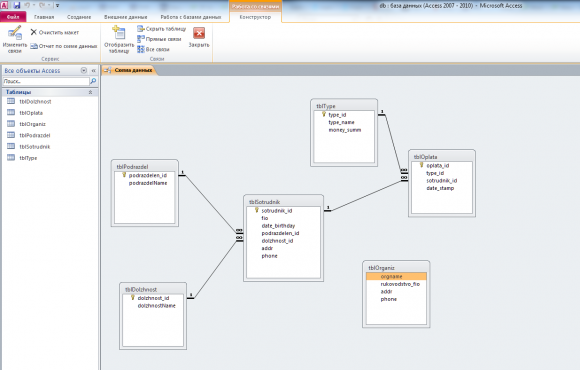Screen dimensions: 580x370
Task: Open the File tab
Action: pos(13,17)
